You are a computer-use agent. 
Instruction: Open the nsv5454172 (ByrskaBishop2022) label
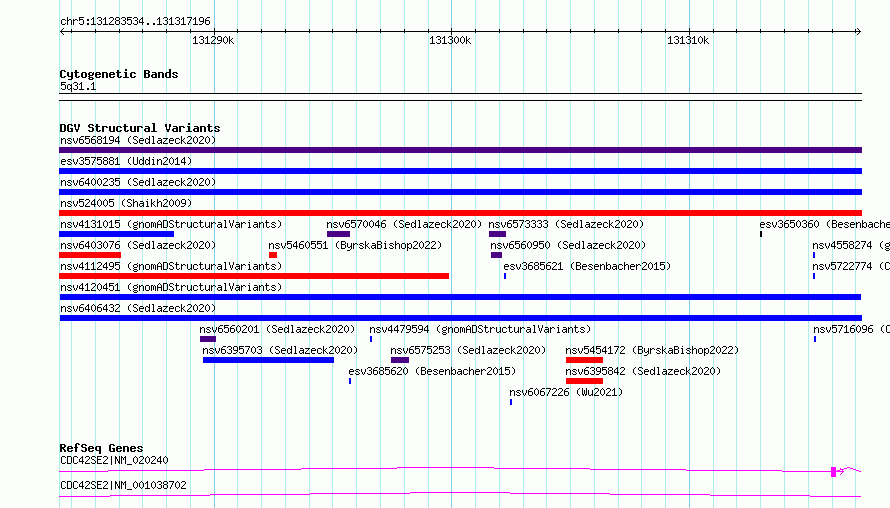(x=652, y=350)
